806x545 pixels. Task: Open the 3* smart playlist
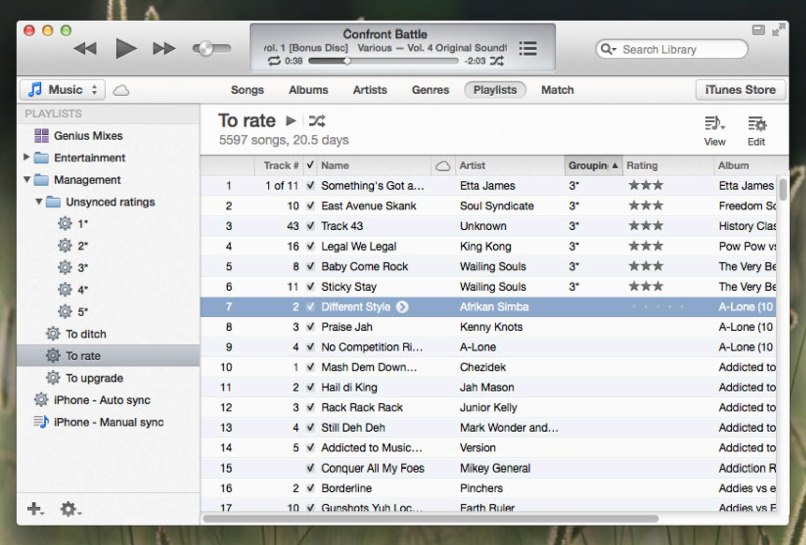[x=72, y=268]
